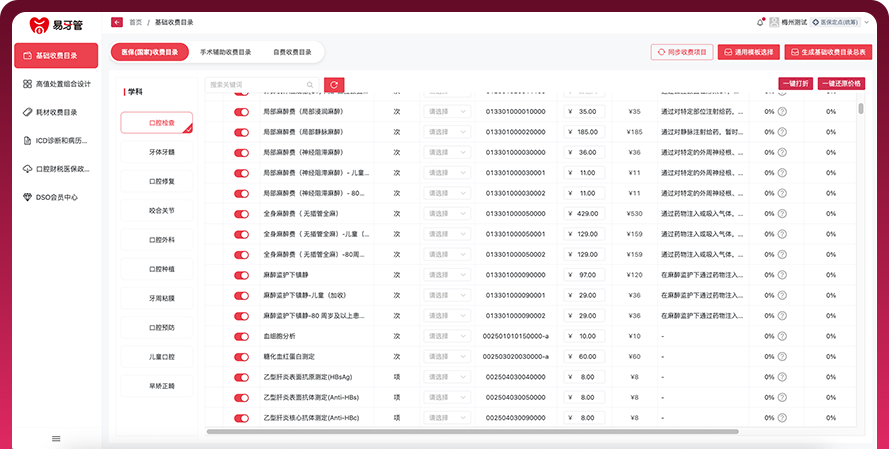Open 请选择 dropdown in 麻醉监护下镇静-儿童（加收）row
Screen dimensions: 889x449
click(447, 295)
